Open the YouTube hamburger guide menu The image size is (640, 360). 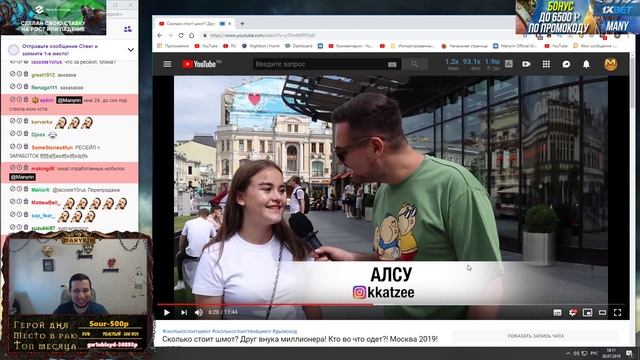pyautogui.click(x=167, y=64)
